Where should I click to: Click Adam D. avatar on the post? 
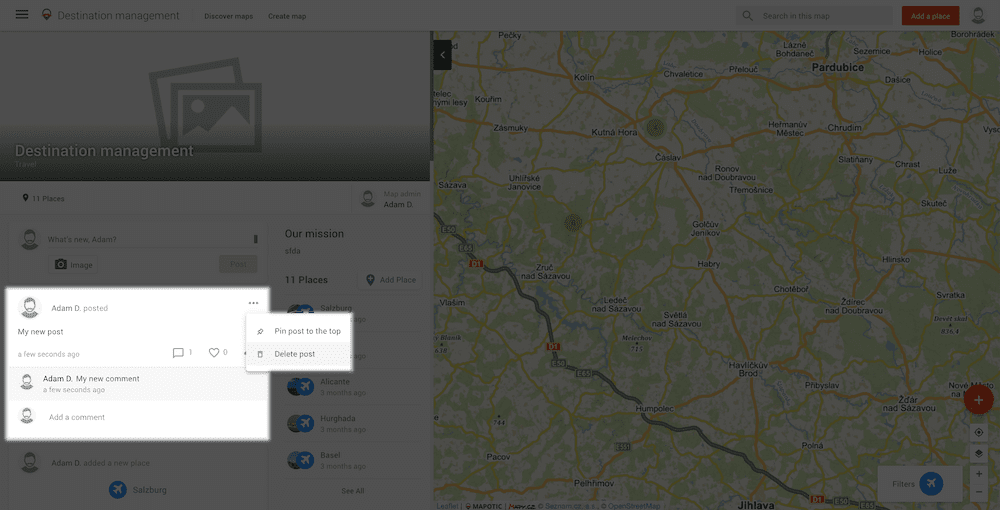29,307
